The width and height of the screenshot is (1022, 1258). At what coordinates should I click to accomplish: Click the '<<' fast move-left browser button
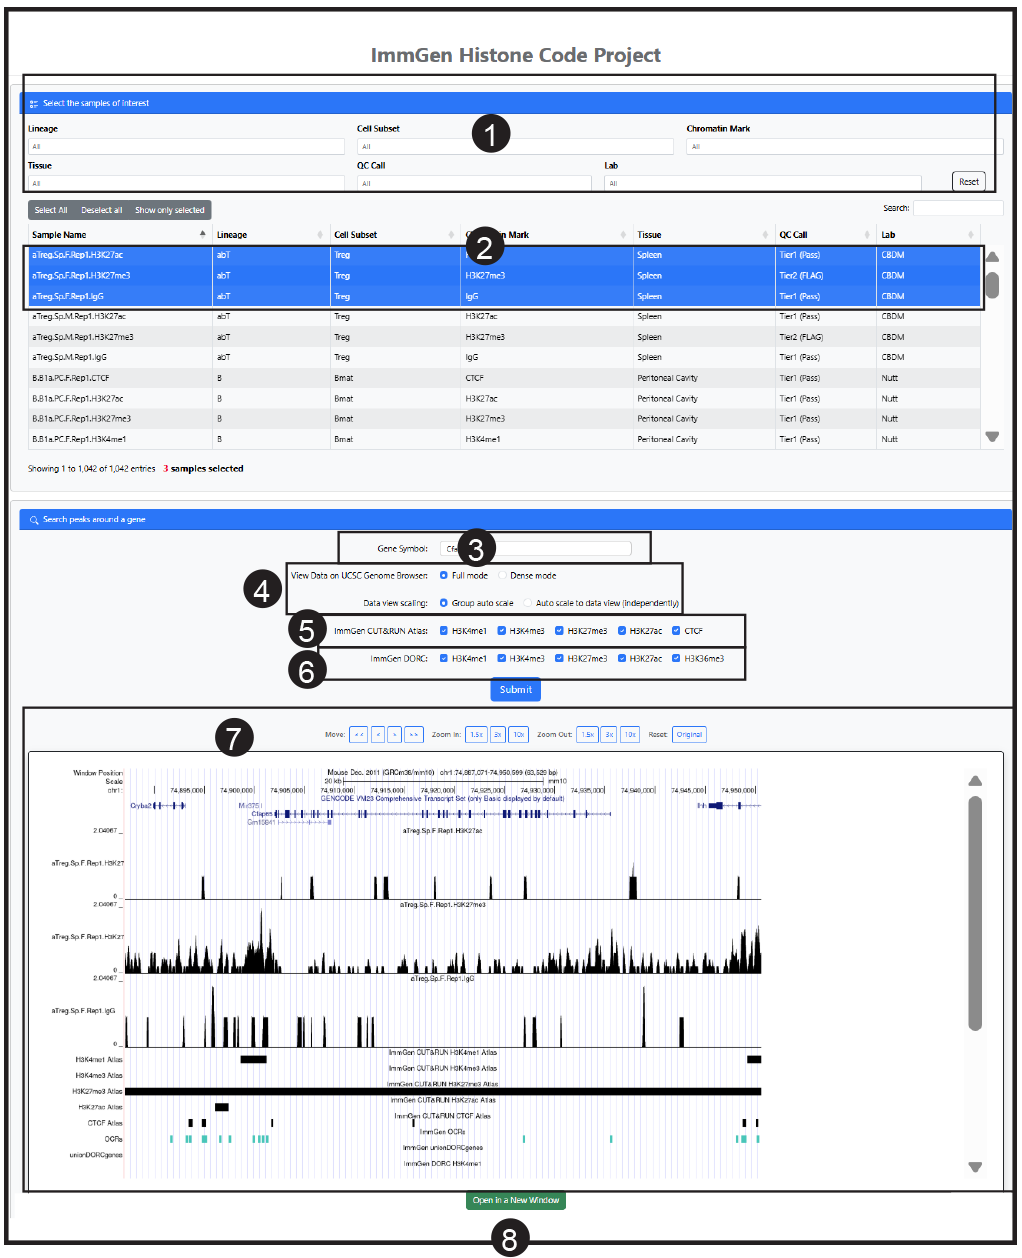coord(359,734)
